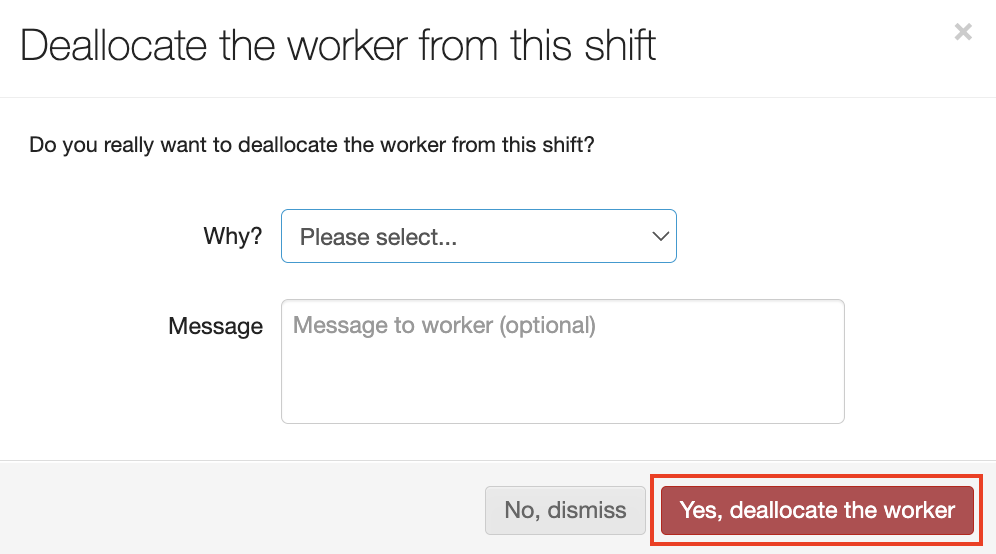
Task: Focus the Message to worker text area
Action: point(562,360)
